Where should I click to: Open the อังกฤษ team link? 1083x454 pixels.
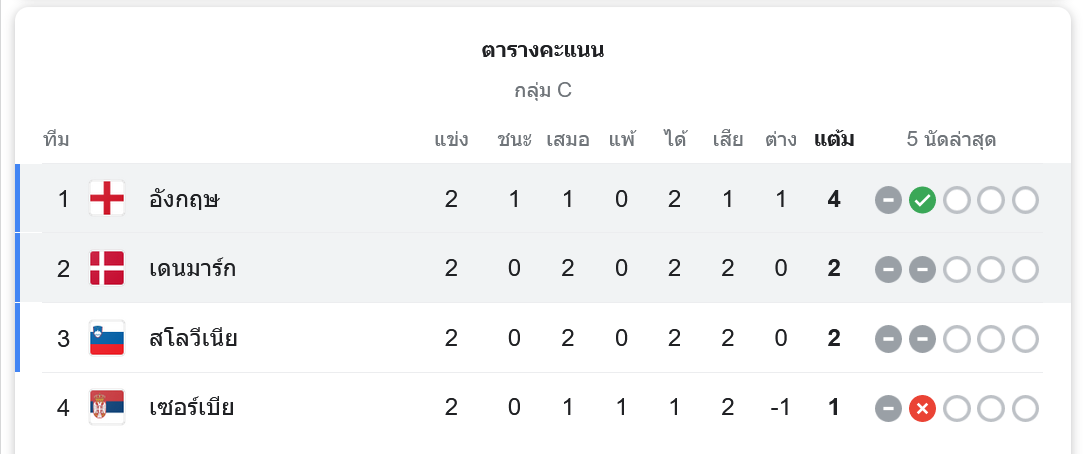tap(184, 199)
